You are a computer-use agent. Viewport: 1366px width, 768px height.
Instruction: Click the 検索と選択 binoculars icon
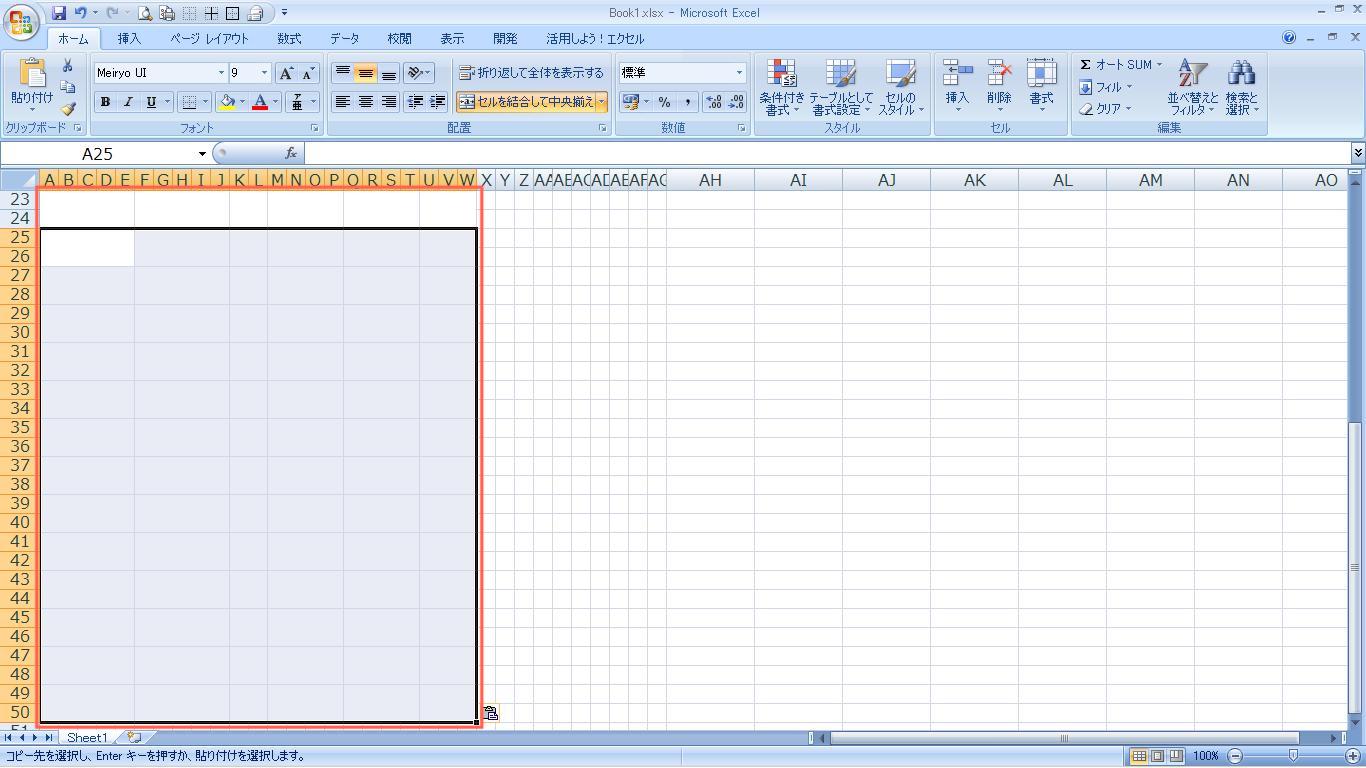(x=1241, y=73)
